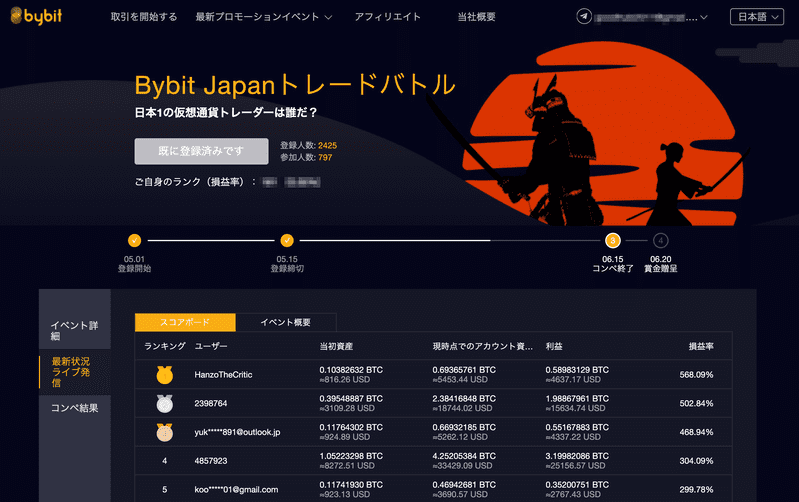Image resolution: width=799 pixels, height=502 pixels.
Task: Click rank number 4
Action: click(x=165, y=461)
